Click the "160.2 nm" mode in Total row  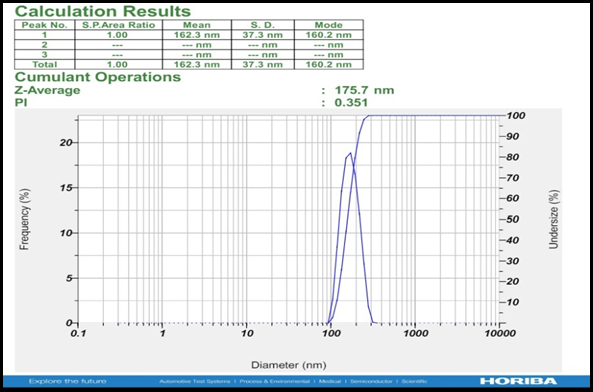coord(328,64)
